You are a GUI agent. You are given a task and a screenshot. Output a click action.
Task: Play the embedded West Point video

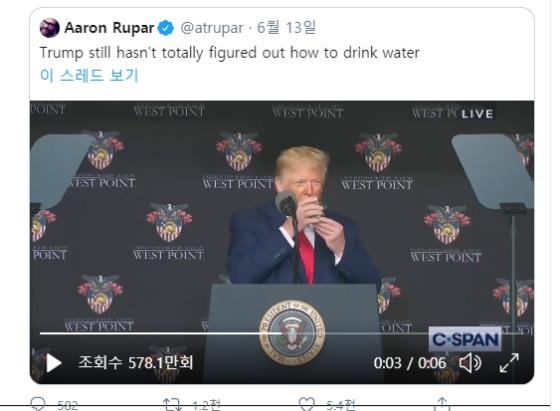coord(54,363)
